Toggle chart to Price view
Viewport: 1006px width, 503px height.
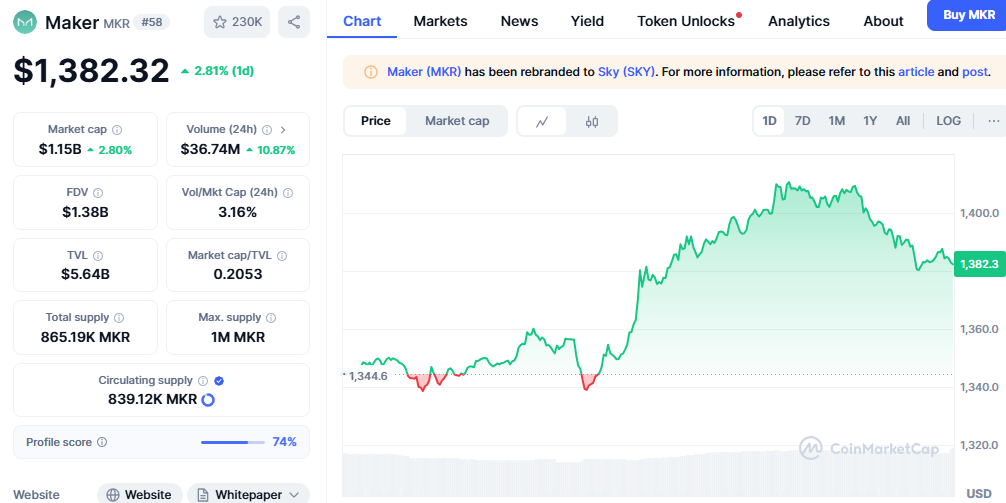[x=376, y=121]
